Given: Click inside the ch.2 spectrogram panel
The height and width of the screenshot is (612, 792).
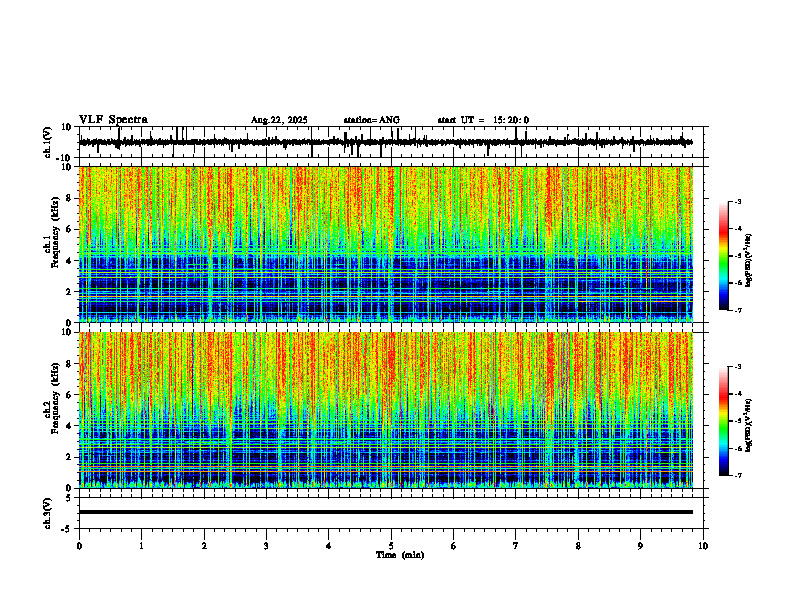Looking at the screenshot, I should (x=386, y=410).
